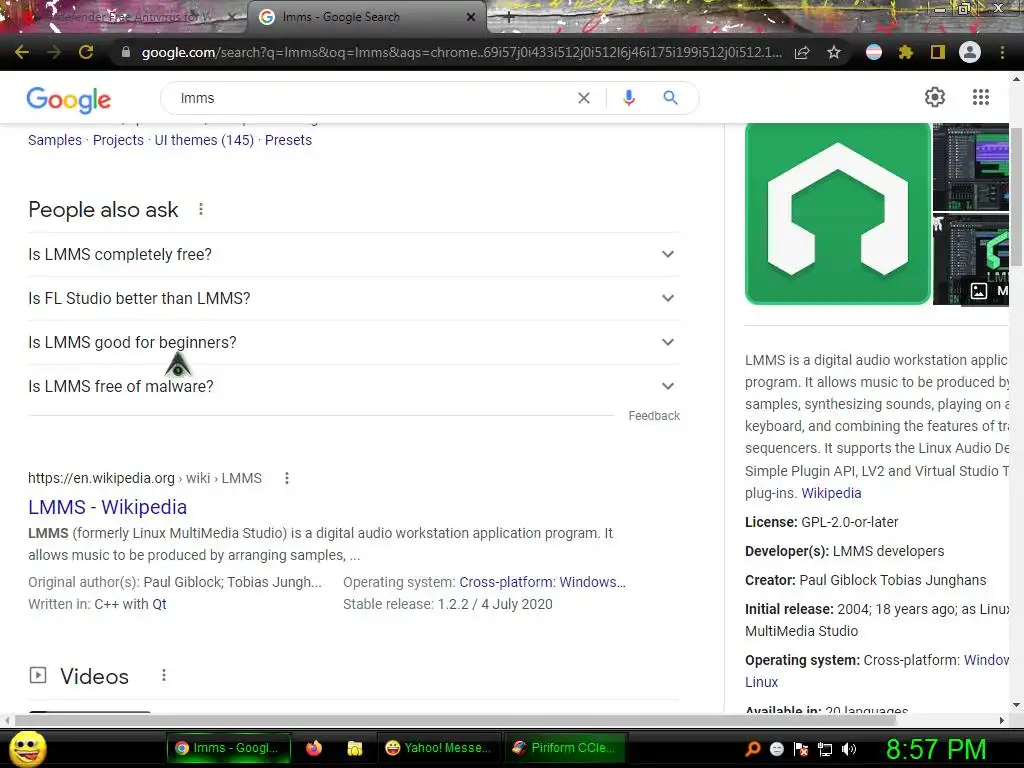Switch to Yahoo! Messenger taskbar item
The image size is (1024, 768).
(x=438, y=748)
